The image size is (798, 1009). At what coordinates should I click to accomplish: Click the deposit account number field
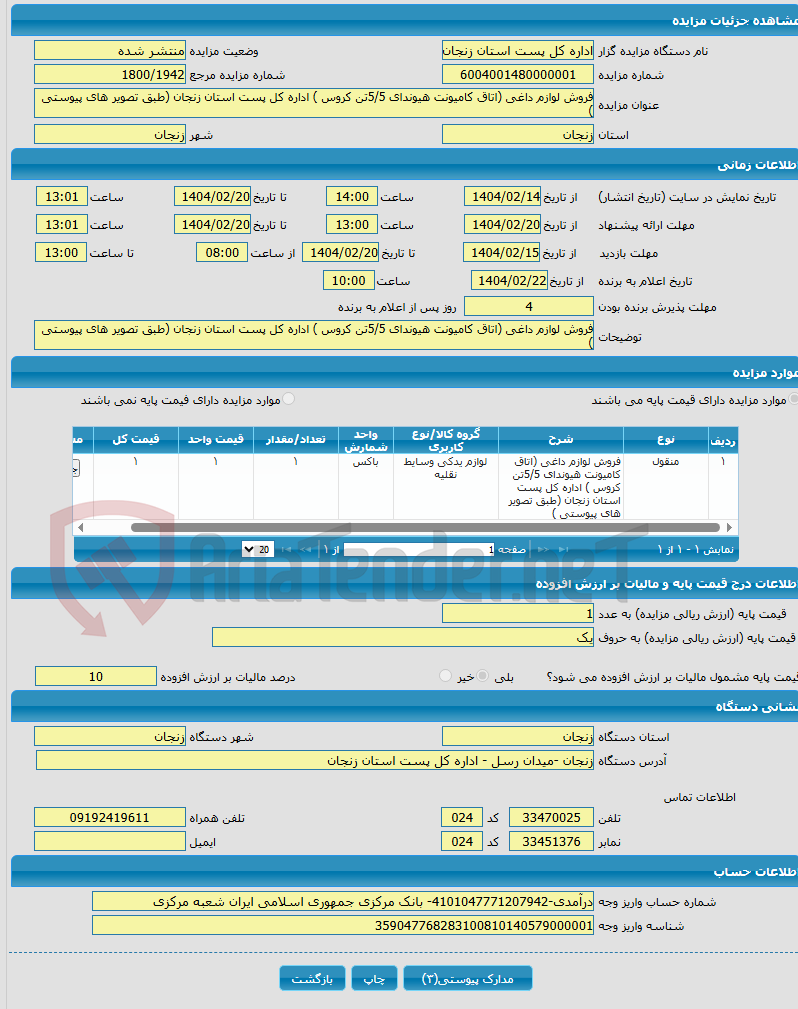(x=343, y=902)
